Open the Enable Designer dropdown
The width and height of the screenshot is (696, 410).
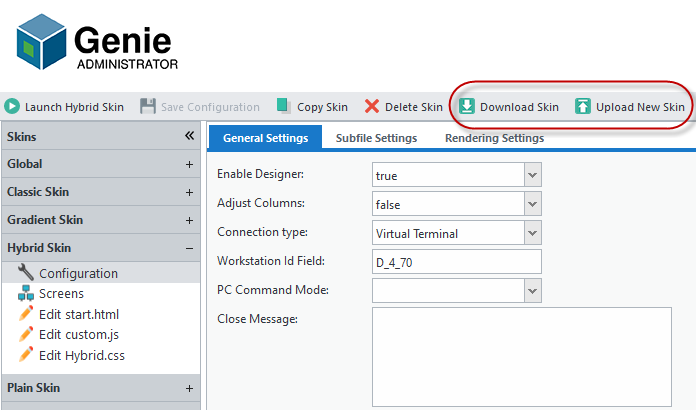click(533, 175)
